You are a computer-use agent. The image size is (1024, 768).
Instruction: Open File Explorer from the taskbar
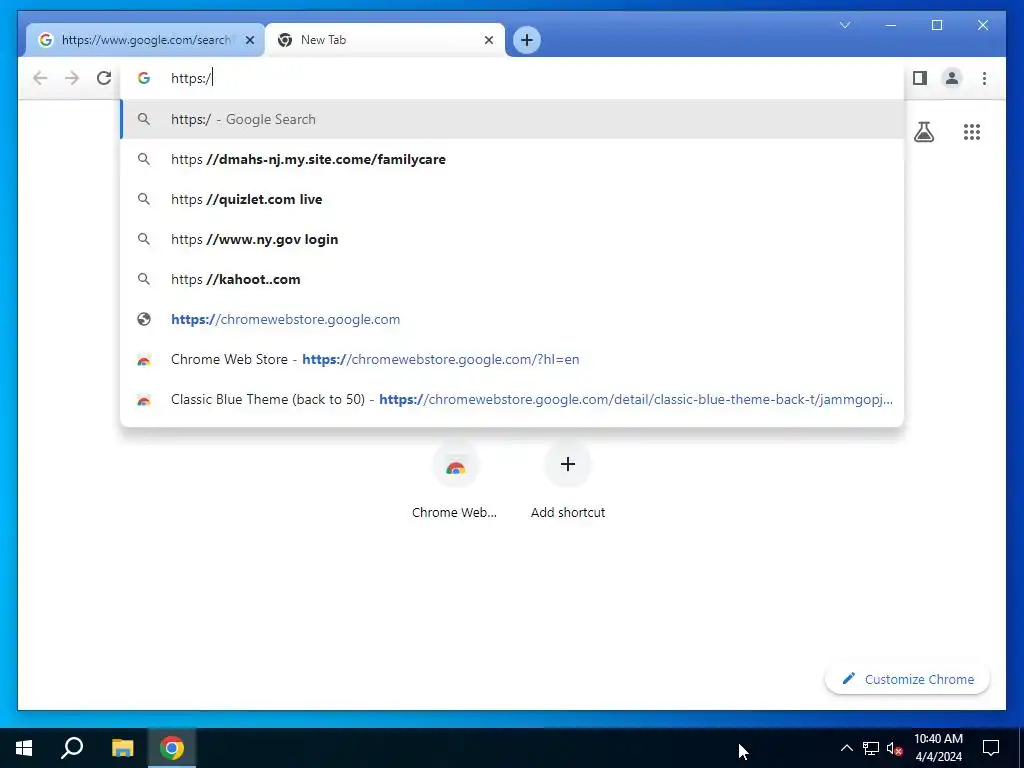coord(122,748)
